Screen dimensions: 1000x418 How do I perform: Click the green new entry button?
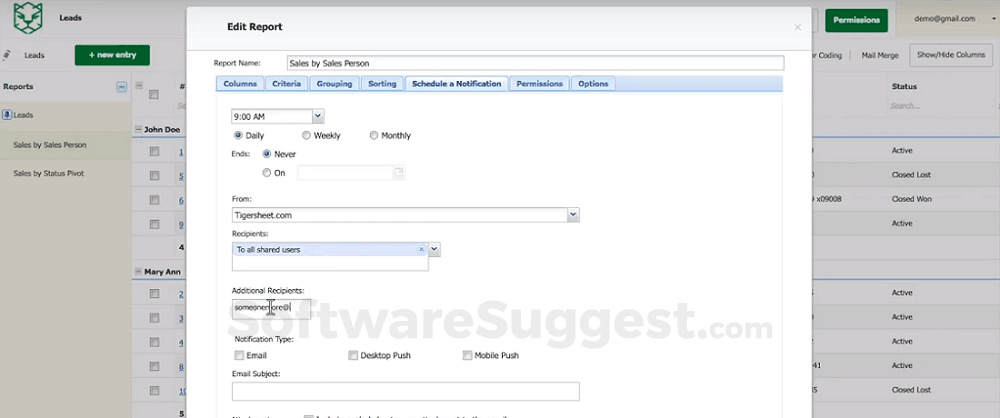(112, 55)
